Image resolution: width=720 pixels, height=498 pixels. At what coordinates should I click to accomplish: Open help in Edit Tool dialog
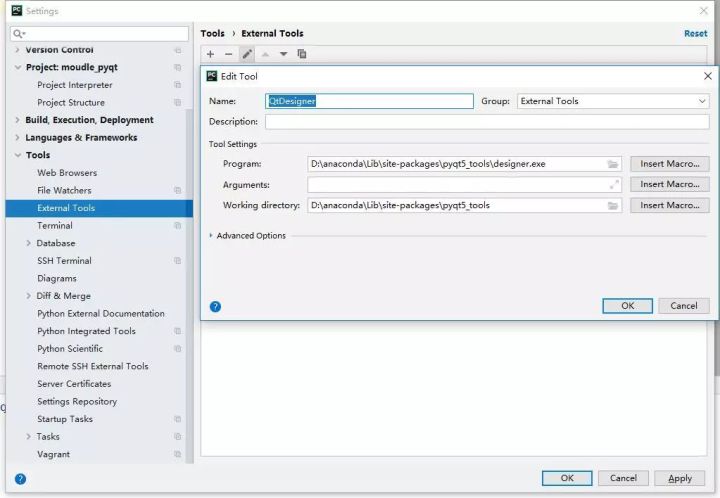click(x=215, y=307)
